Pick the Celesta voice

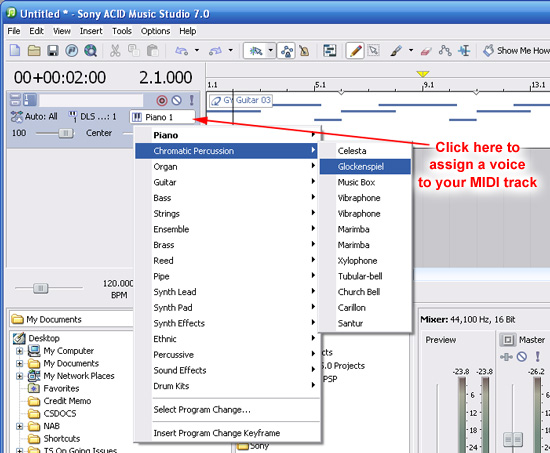coord(365,151)
